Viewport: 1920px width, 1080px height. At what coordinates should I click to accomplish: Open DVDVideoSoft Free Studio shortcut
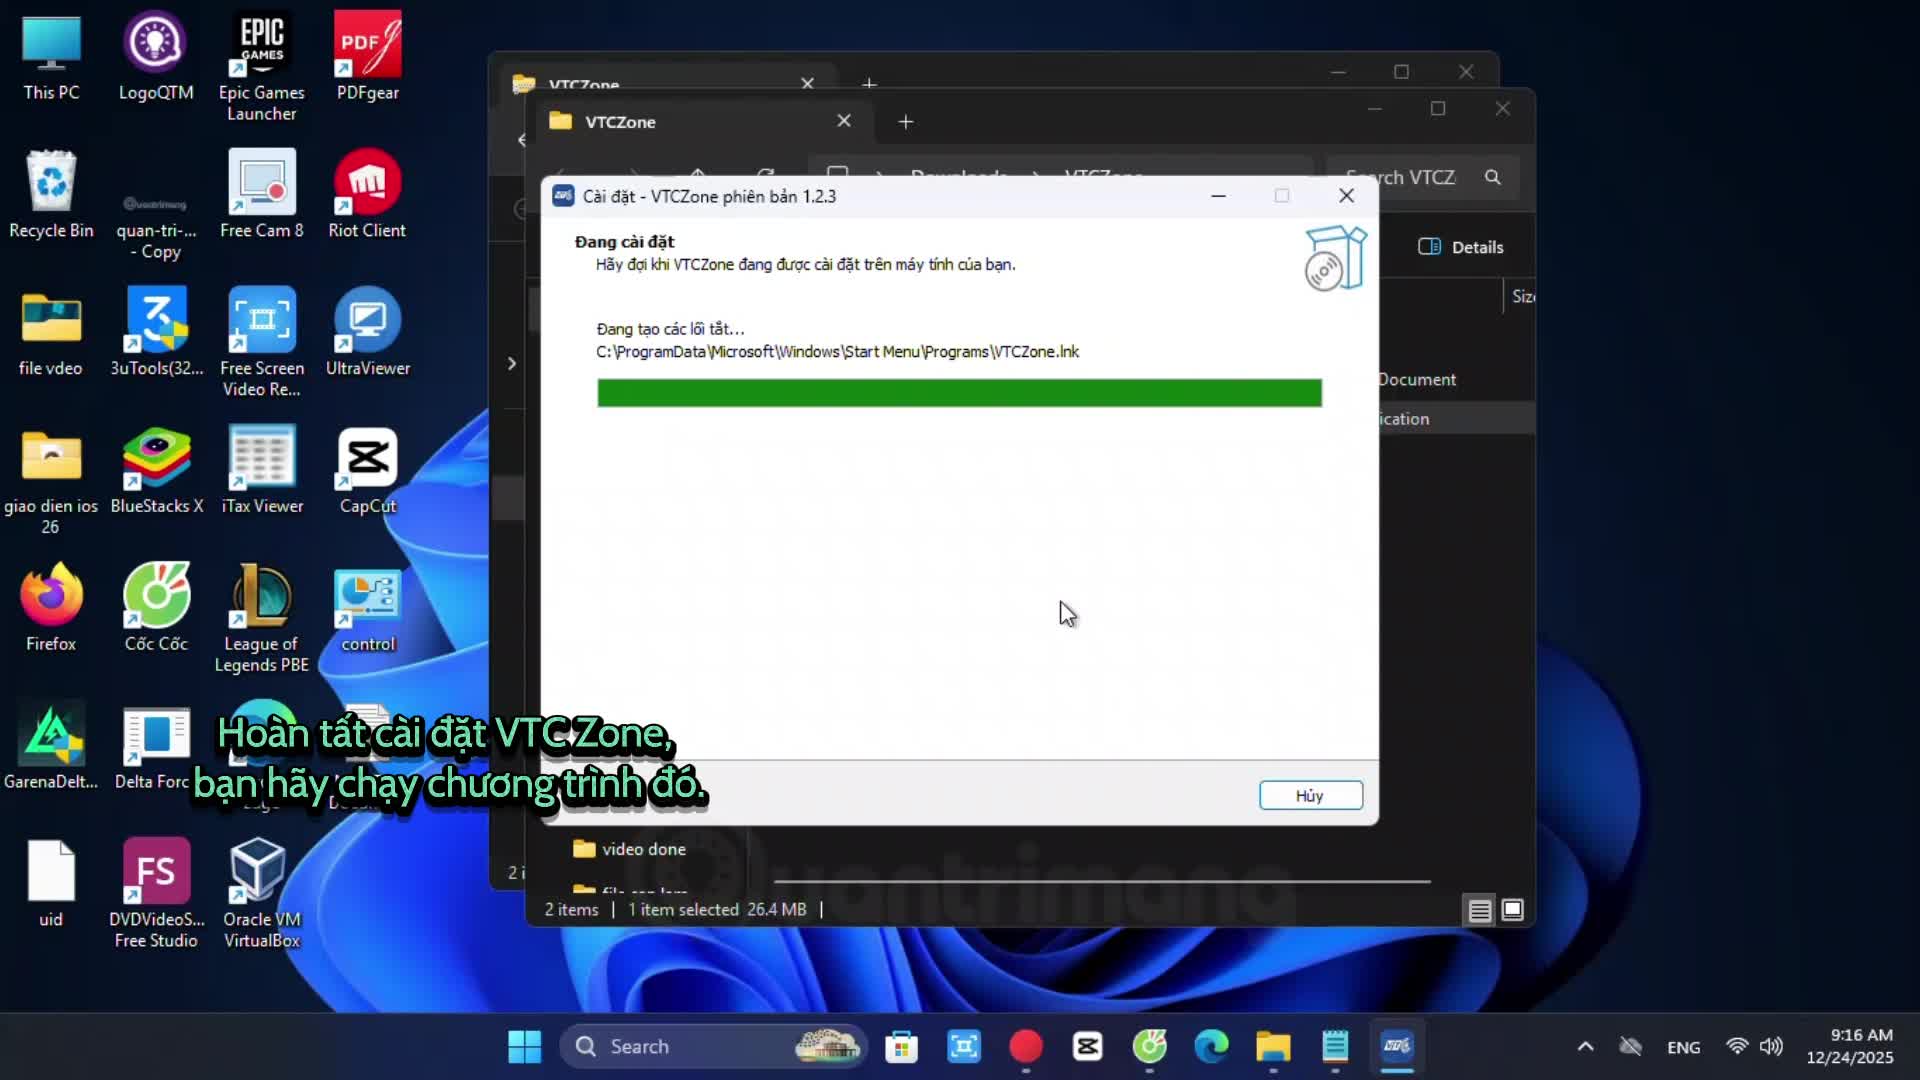(x=156, y=894)
